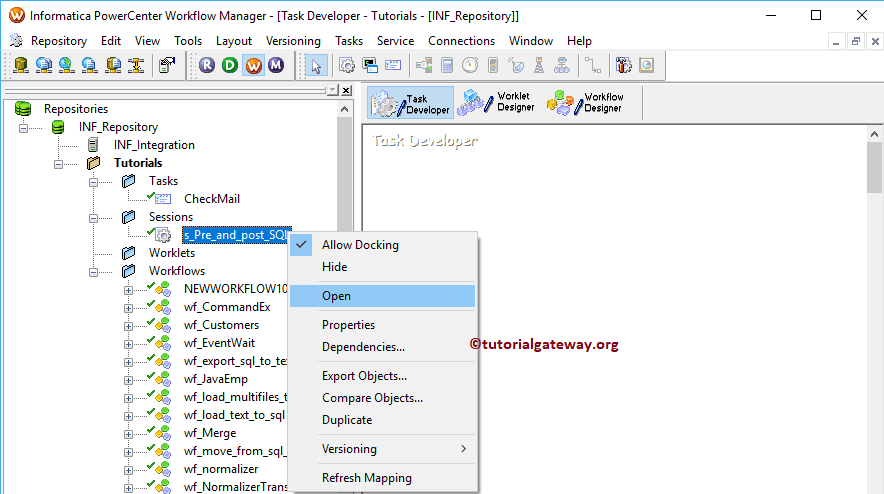Launch Workflow Monitor via the purple M icon
884x494 pixels.
(x=276, y=65)
